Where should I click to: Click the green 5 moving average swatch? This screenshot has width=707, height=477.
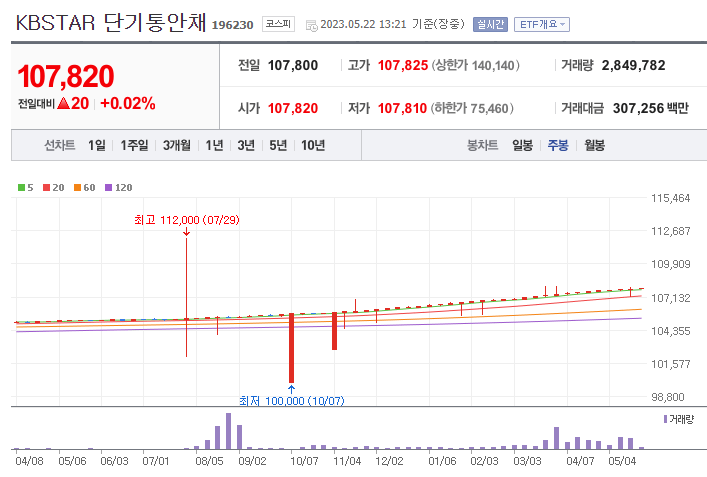(21, 187)
